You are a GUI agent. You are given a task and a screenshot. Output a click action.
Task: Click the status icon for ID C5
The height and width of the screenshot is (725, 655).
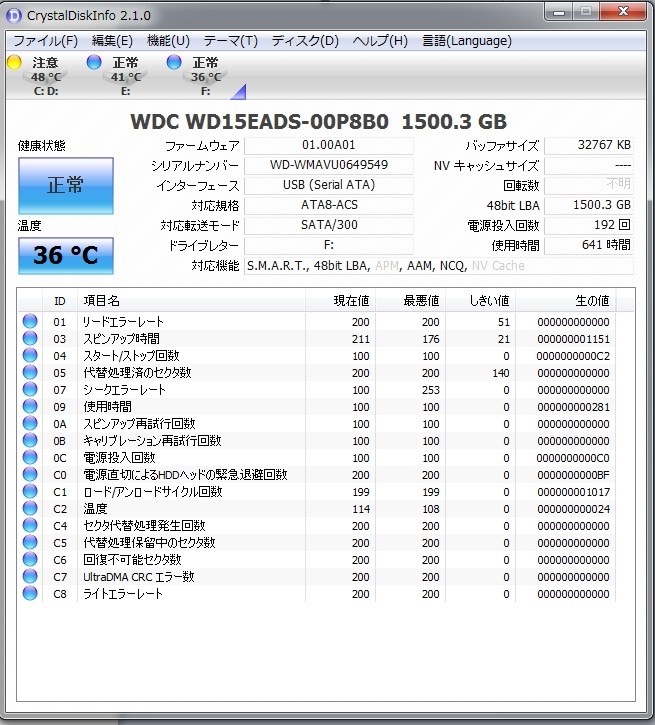click(30, 542)
